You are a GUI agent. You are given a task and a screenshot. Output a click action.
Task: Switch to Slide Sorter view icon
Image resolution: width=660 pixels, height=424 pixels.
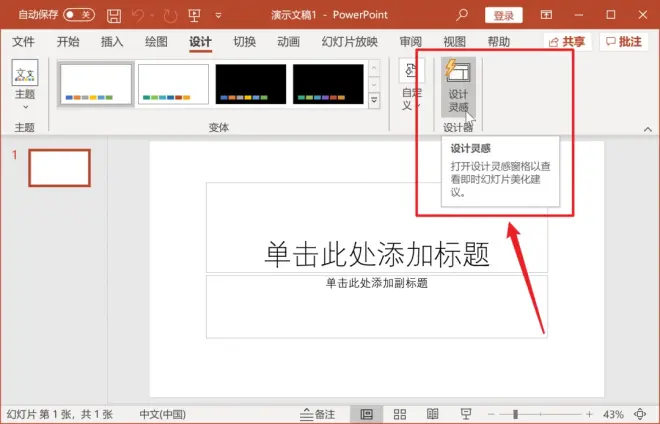(400, 414)
